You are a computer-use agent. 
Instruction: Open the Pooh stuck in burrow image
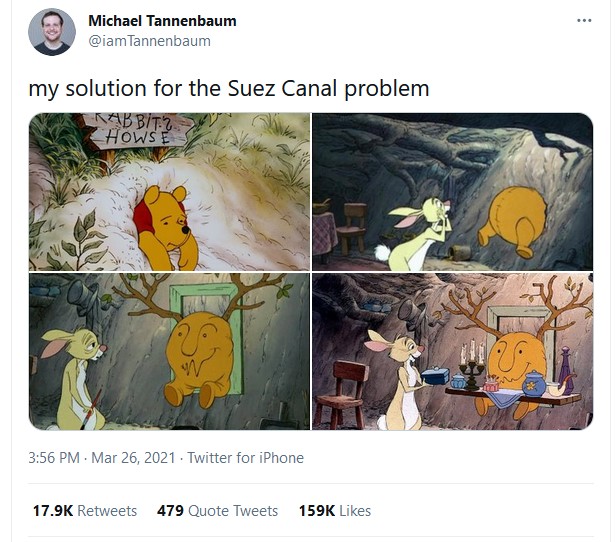coord(169,192)
